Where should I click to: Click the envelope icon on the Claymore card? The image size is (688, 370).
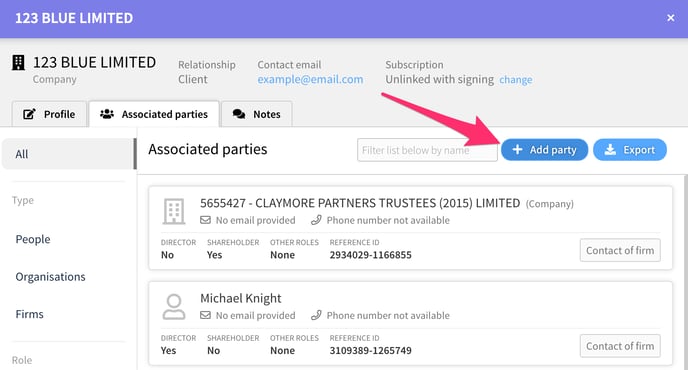pyautogui.click(x=205, y=220)
